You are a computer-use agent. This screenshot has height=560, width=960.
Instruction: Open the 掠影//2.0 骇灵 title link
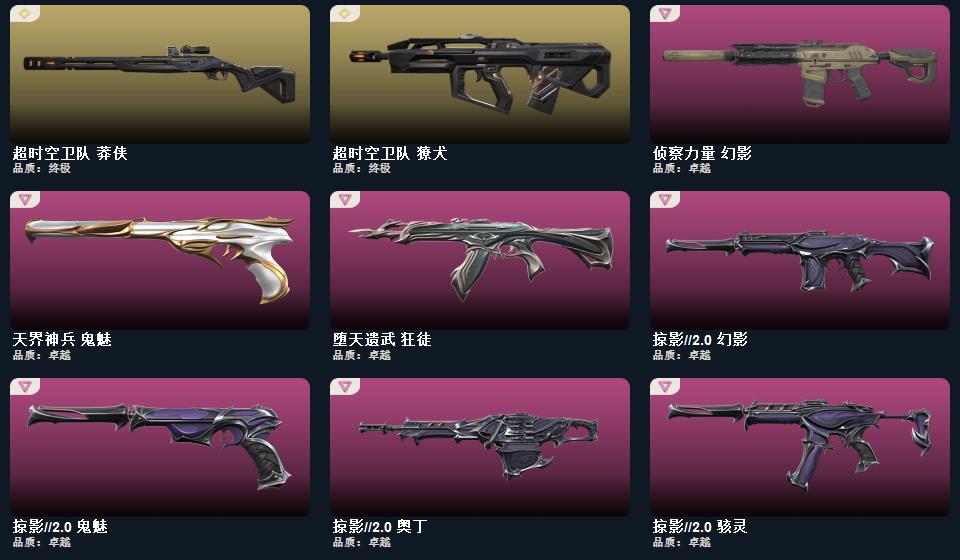click(700, 526)
